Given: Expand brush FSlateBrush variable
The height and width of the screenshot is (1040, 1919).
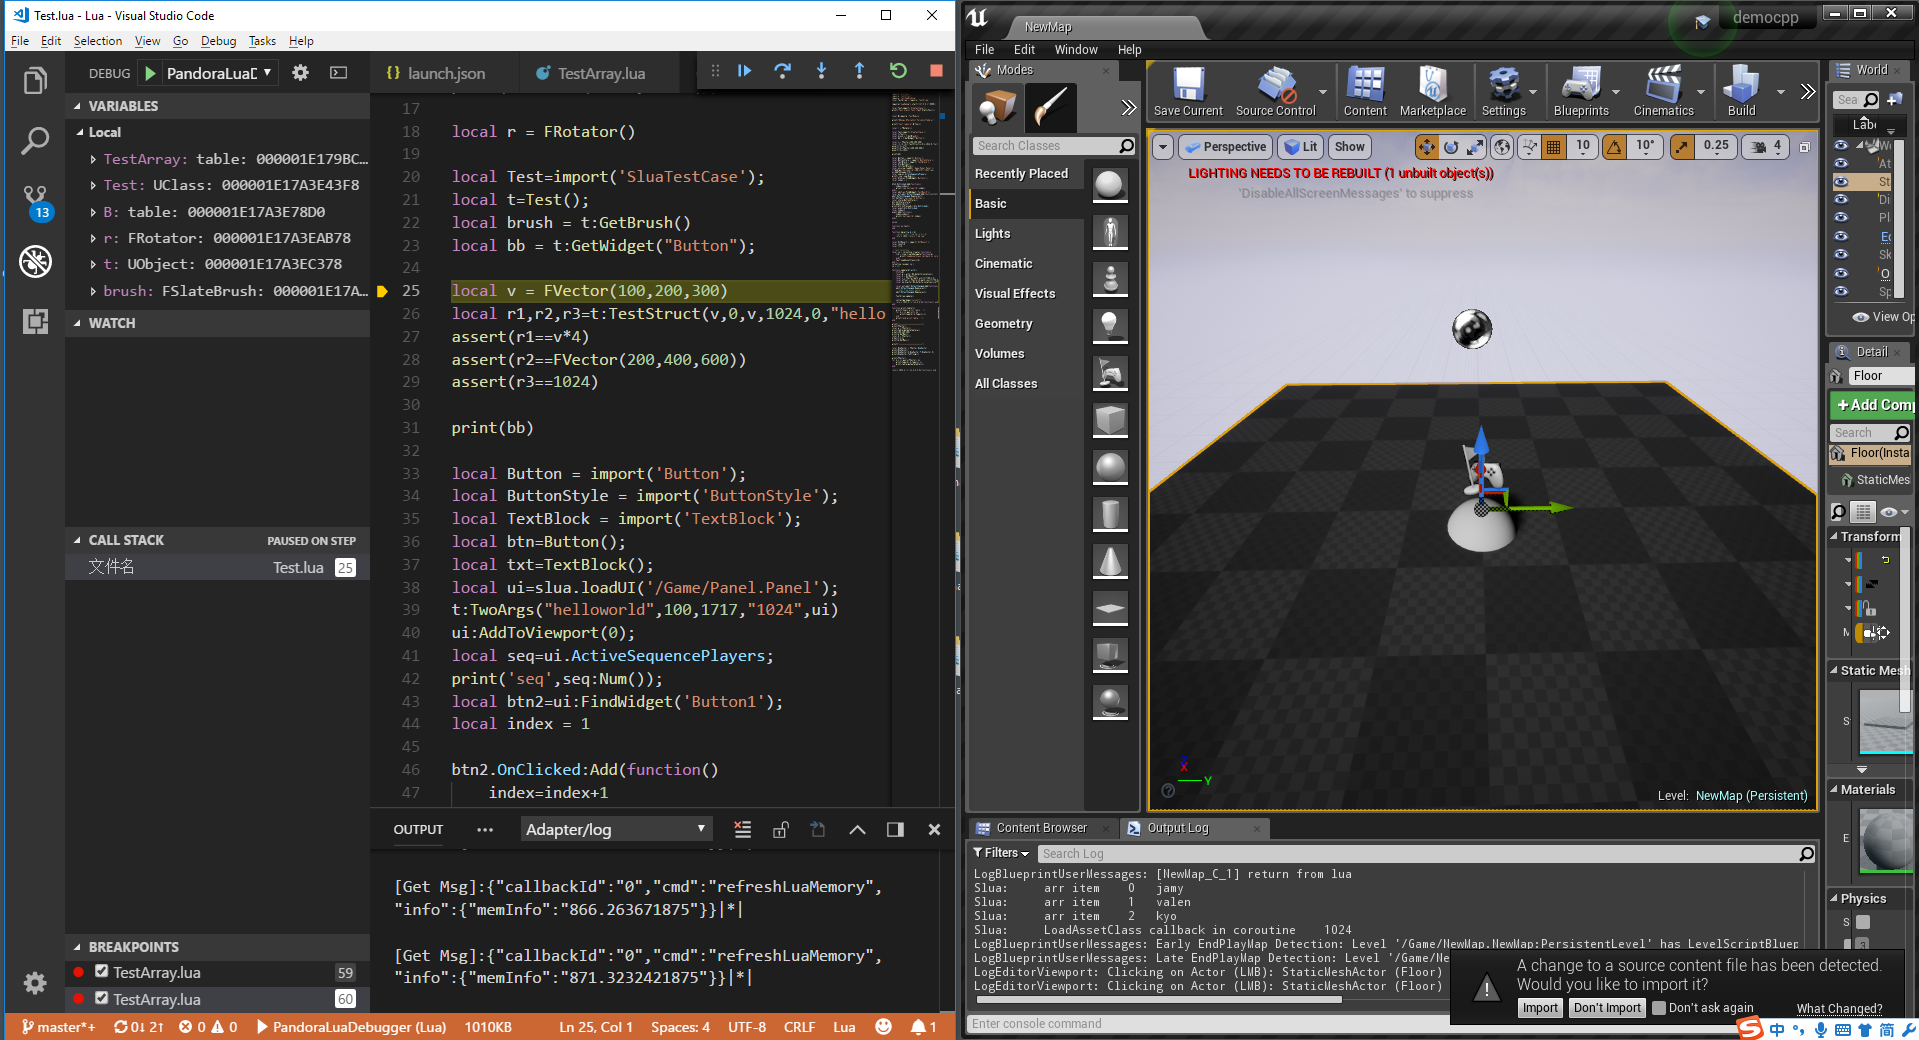Looking at the screenshot, I should [x=93, y=291].
